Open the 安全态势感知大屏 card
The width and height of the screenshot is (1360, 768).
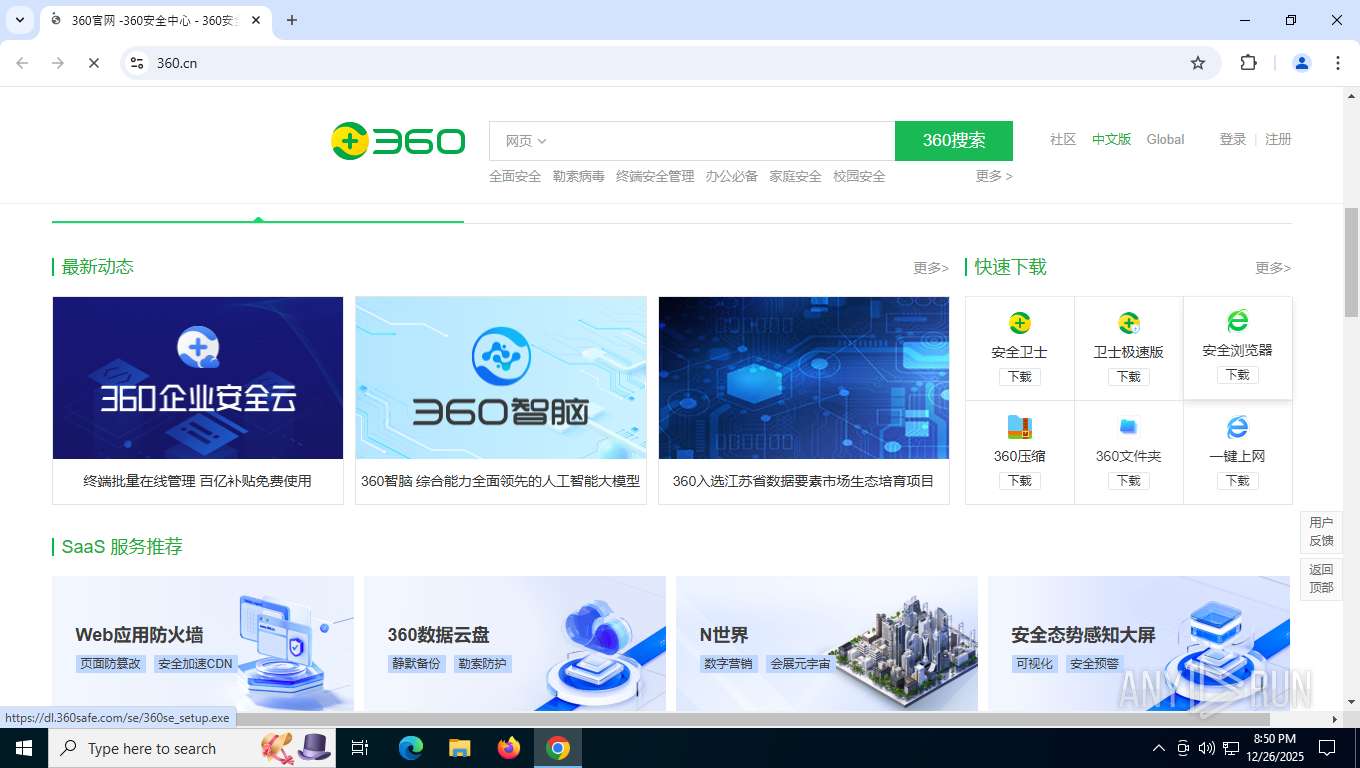point(1139,643)
